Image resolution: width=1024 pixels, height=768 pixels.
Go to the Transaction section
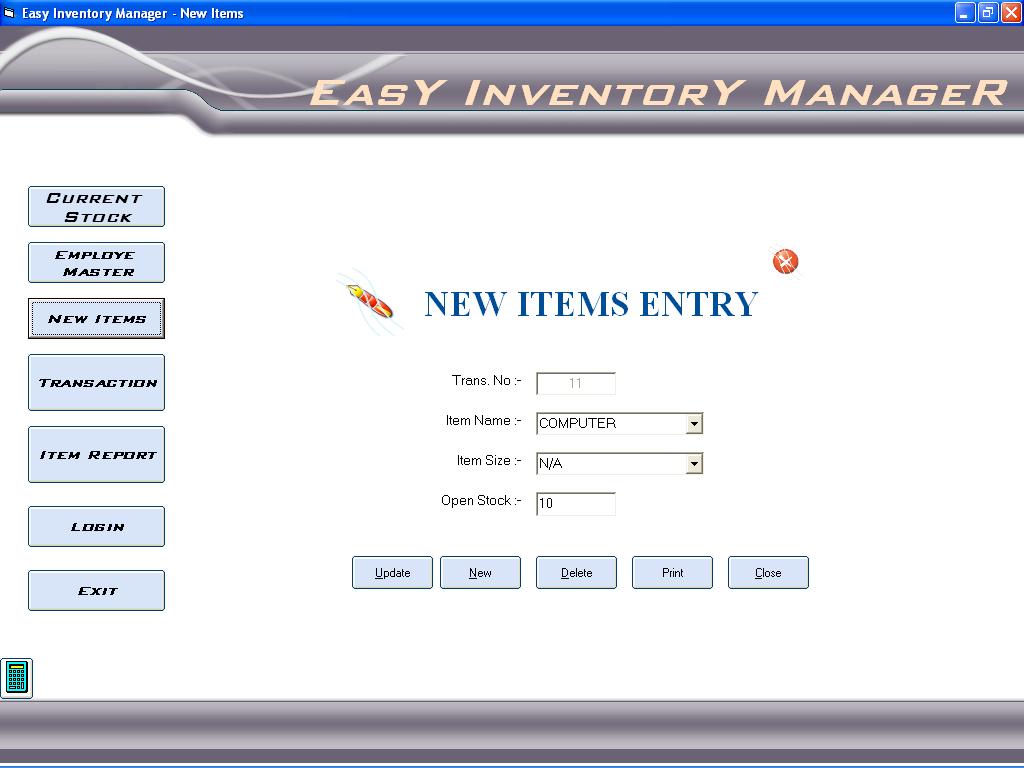pos(96,383)
